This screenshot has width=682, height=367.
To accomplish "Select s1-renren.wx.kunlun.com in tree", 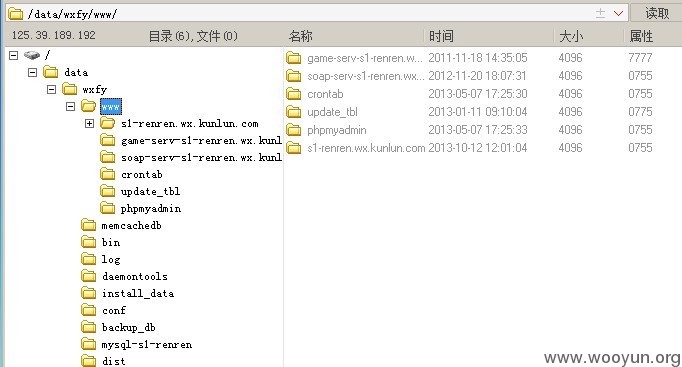I will click(190, 123).
